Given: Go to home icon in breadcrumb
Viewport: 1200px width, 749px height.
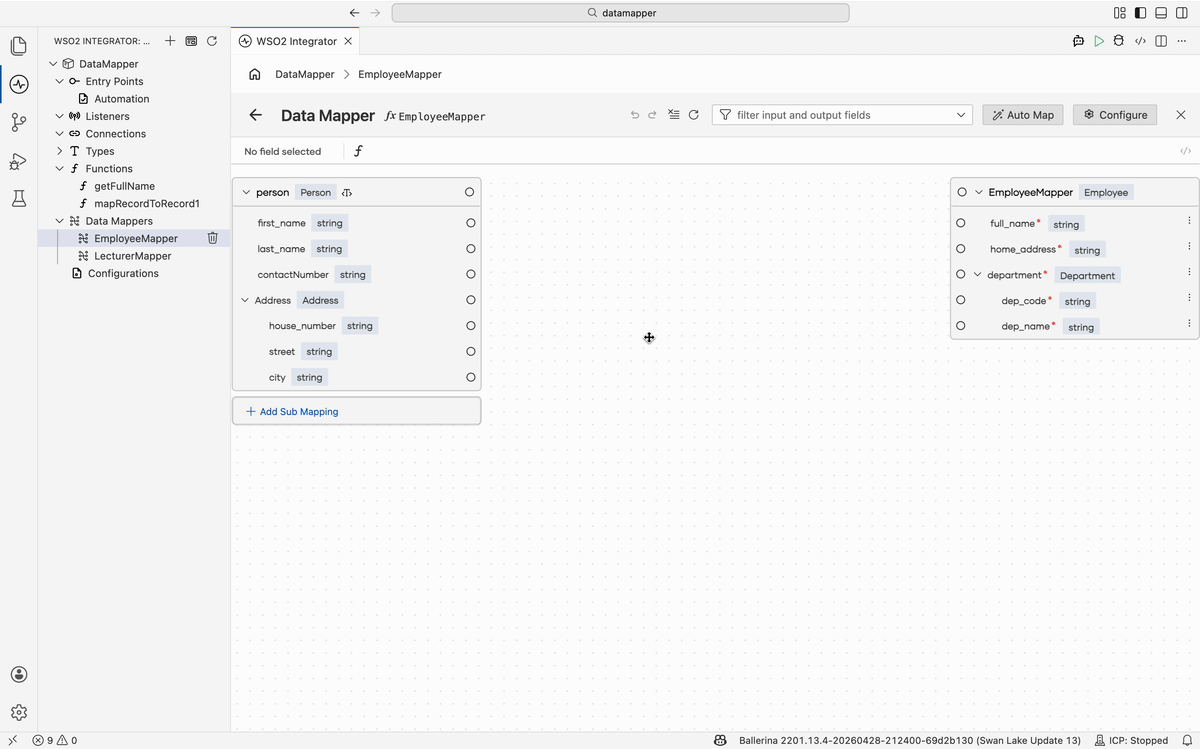Looking at the screenshot, I should (x=255, y=74).
